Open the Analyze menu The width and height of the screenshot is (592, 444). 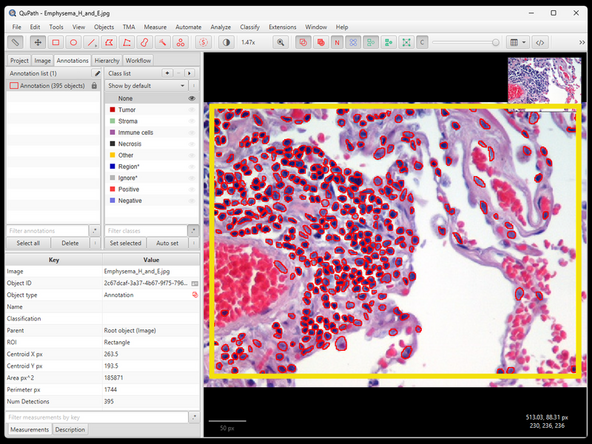point(220,27)
